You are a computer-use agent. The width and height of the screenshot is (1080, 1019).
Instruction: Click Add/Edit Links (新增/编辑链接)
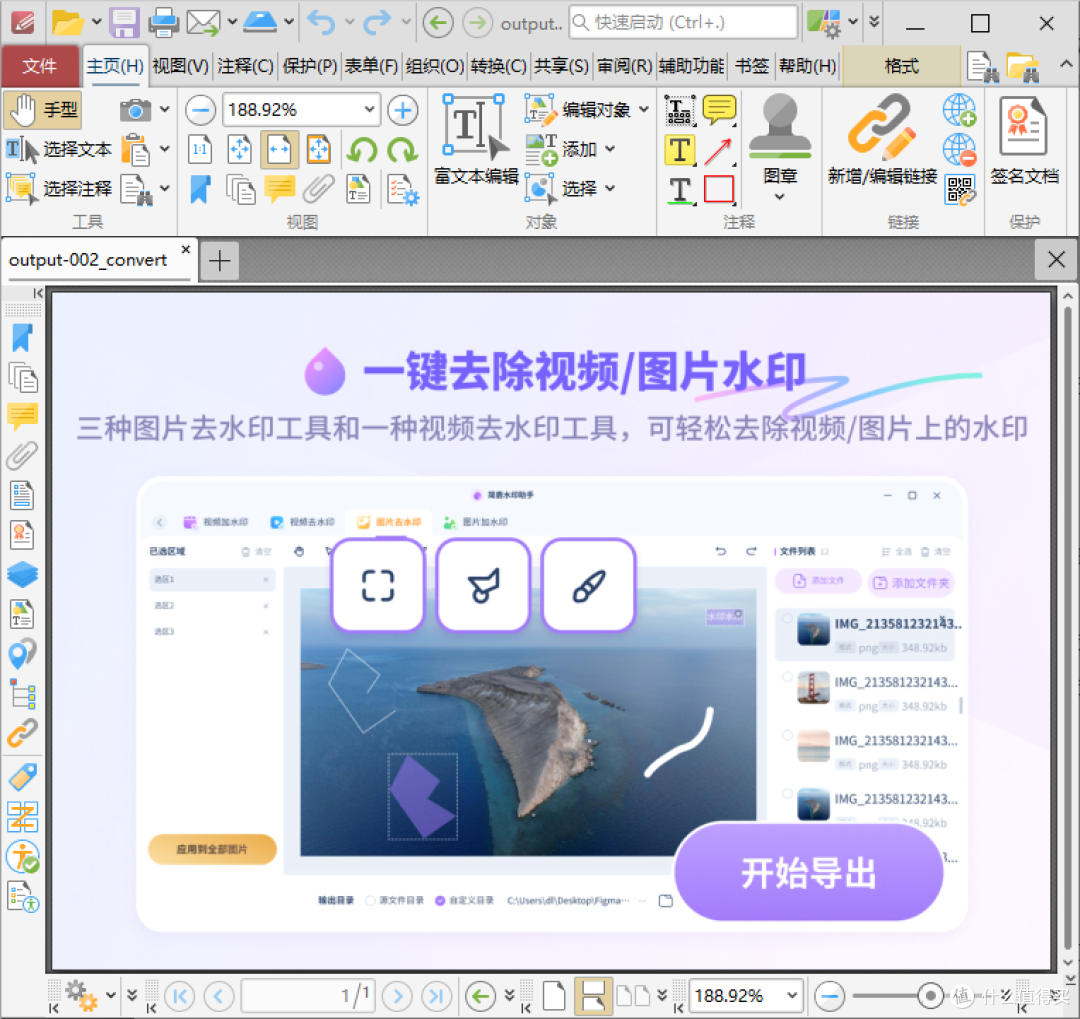882,141
